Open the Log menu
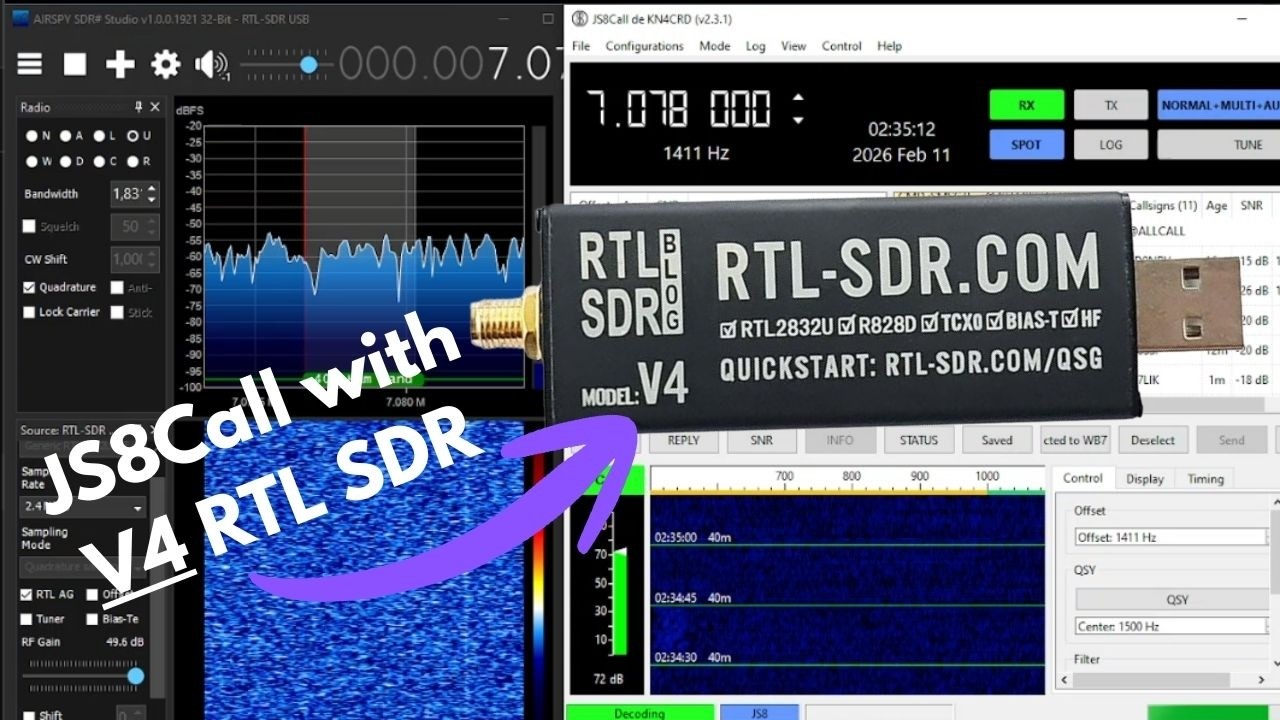 755,46
